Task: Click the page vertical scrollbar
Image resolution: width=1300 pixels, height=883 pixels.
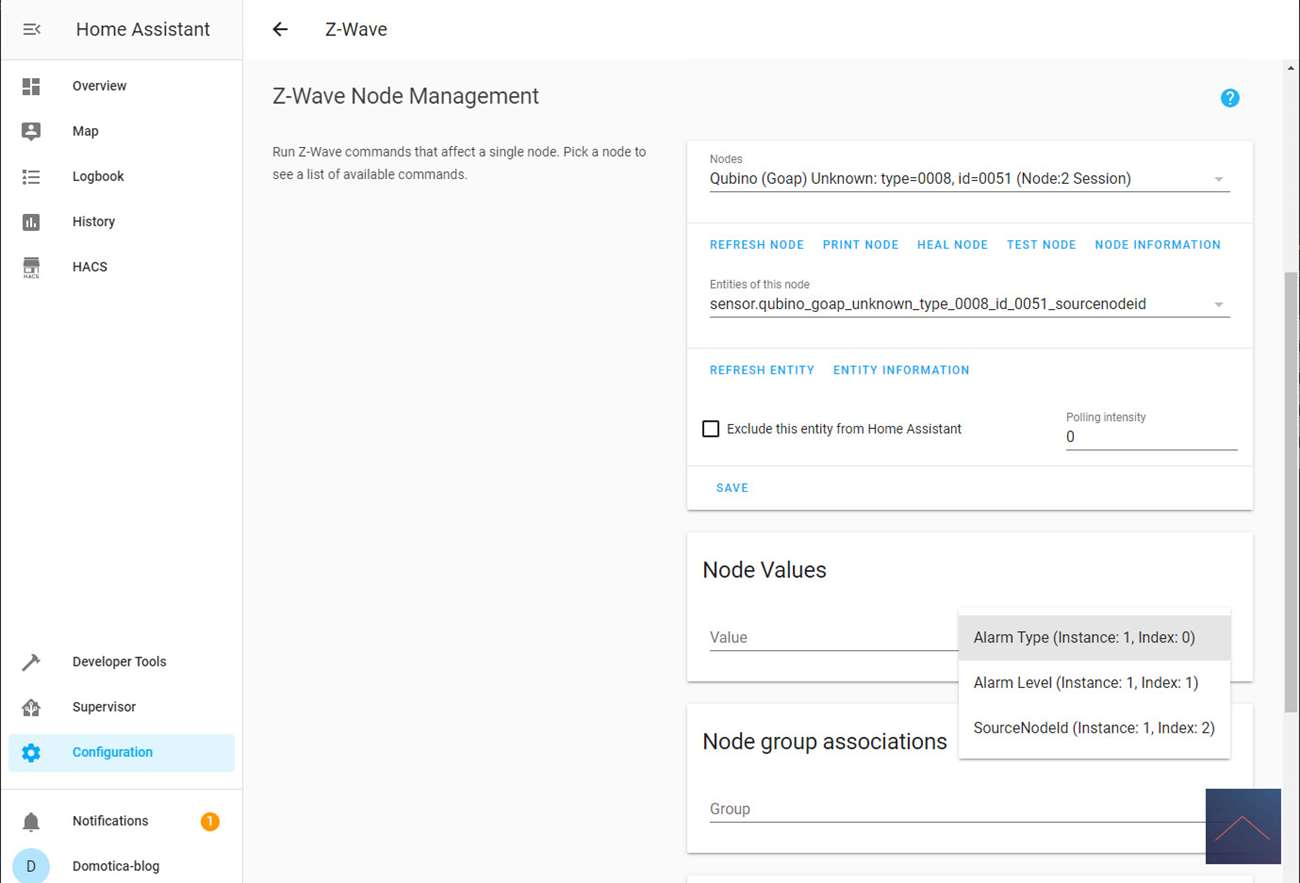Action: click(1291, 490)
